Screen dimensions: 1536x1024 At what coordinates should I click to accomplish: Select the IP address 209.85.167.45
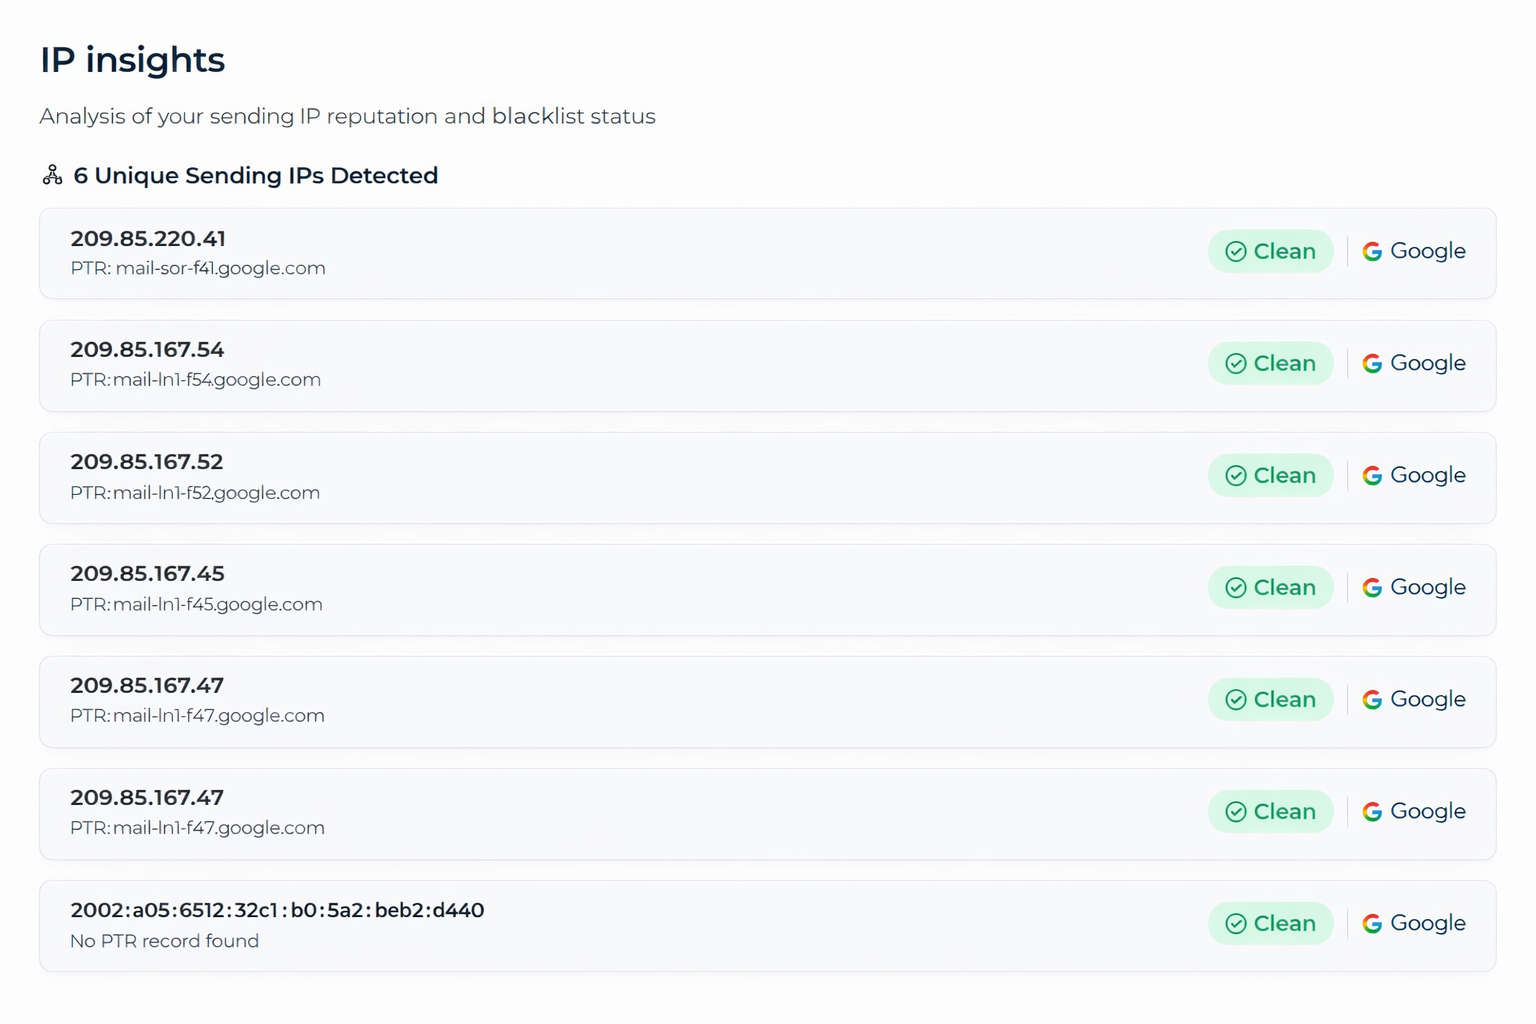point(147,573)
